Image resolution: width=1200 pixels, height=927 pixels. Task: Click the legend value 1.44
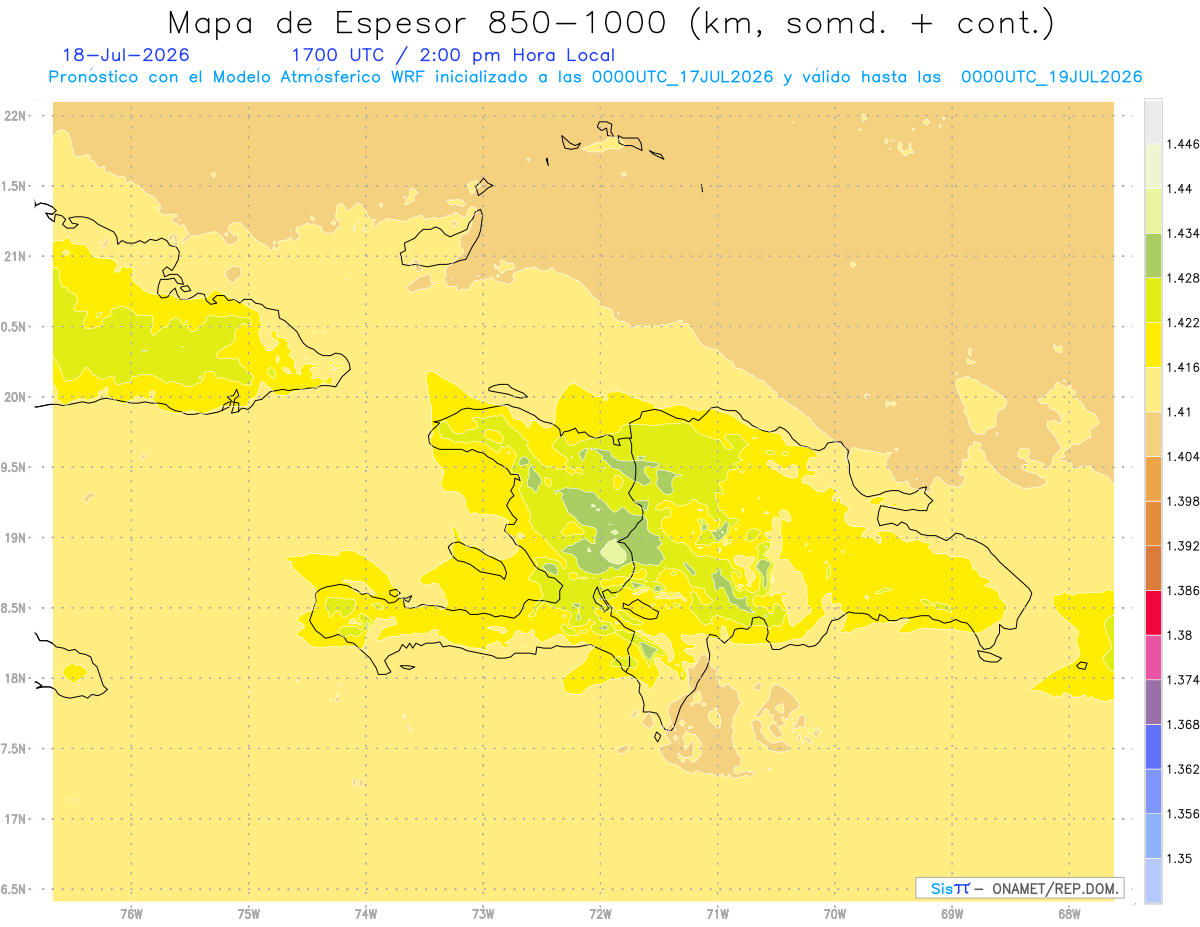(1179, 189)
